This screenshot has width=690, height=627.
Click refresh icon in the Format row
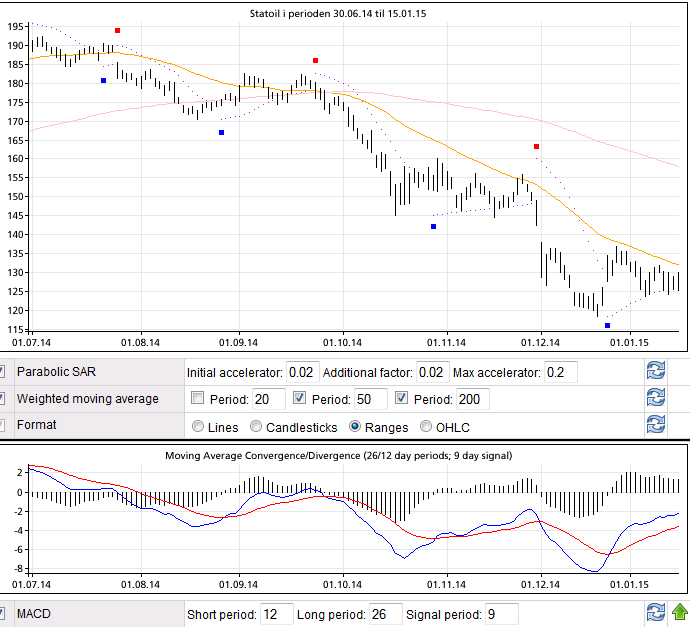[655, 424]
